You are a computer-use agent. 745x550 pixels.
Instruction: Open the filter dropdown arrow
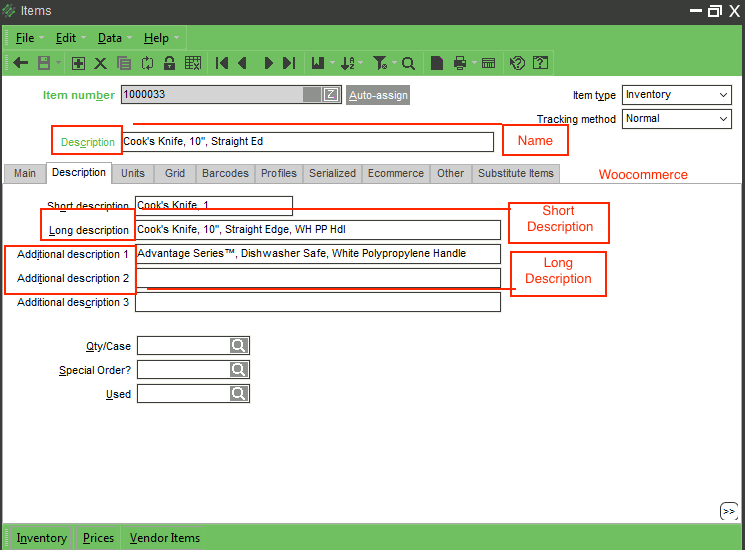[394, 63]
